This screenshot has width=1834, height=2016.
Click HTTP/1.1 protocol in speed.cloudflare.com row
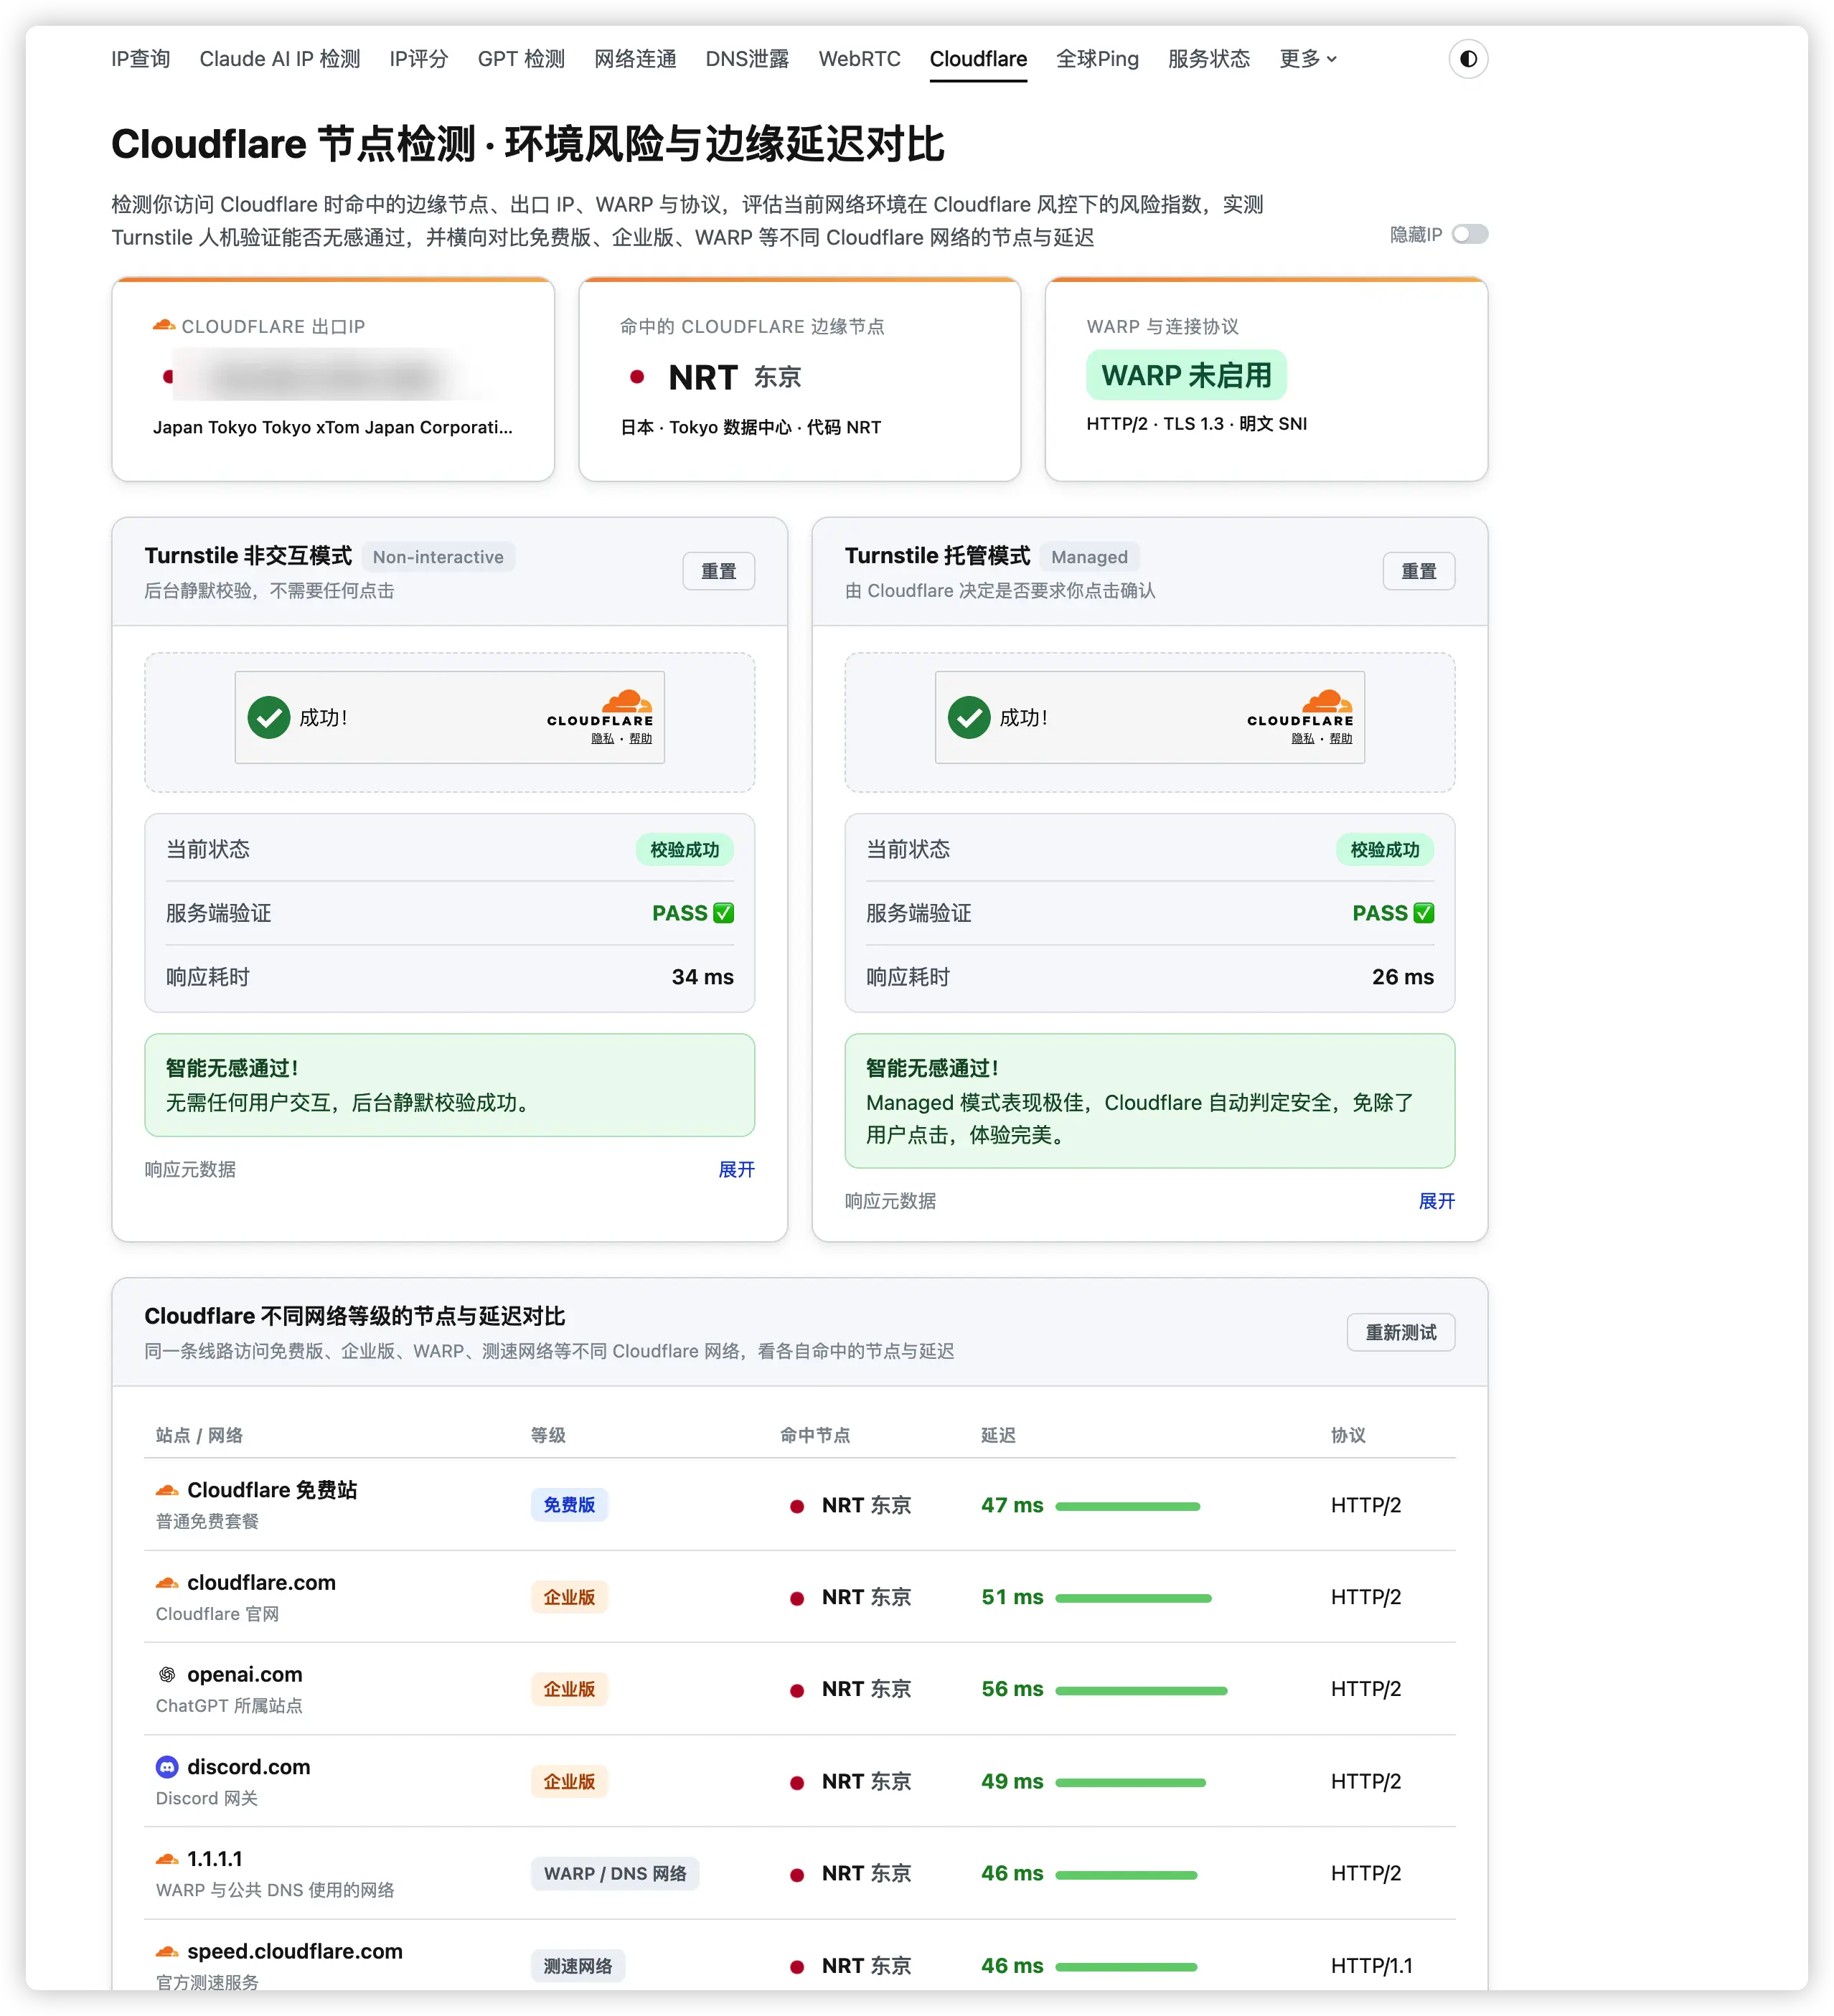(x=1371, y=1966)
